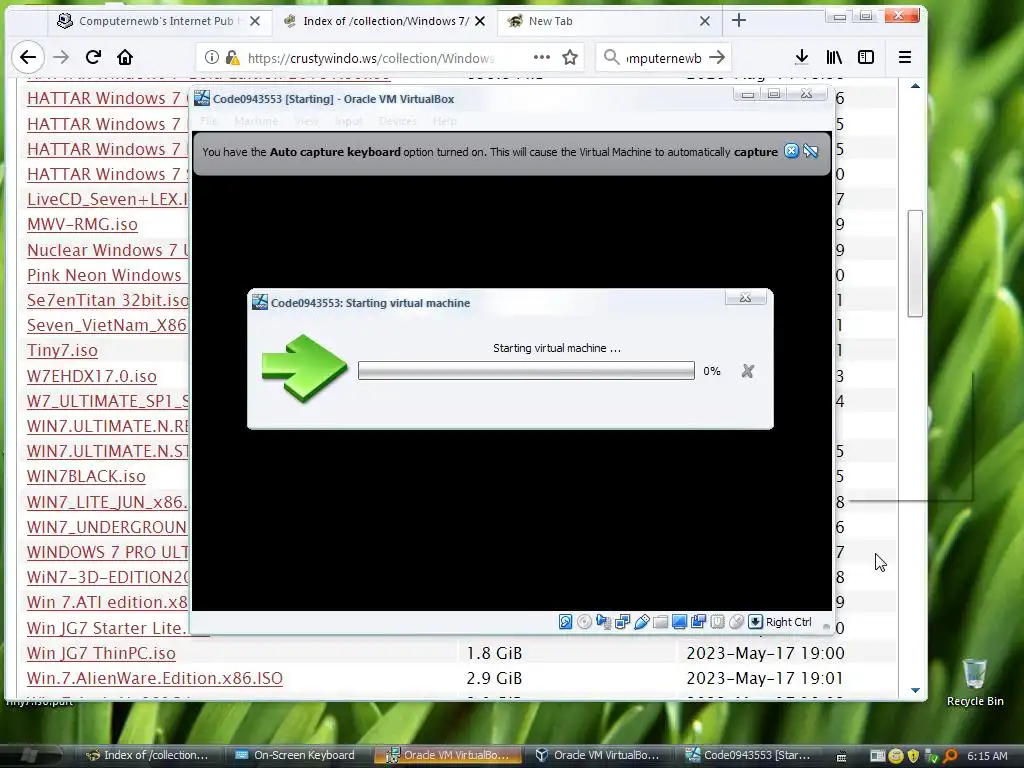The image size is (1024, 768).
Task: Close the Computernewb's Internet Pub tab
Action: [255, 21]
